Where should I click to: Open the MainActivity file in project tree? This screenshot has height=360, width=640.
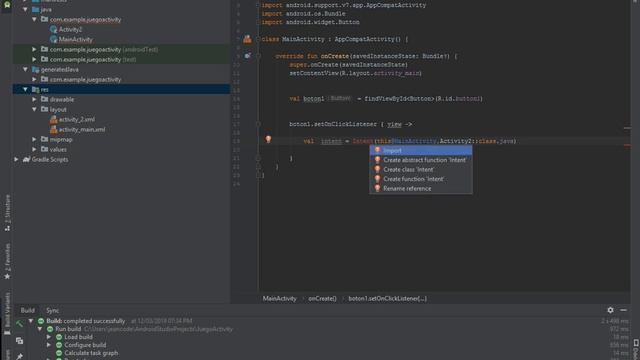pyautogui.click(x=76, y=40)
